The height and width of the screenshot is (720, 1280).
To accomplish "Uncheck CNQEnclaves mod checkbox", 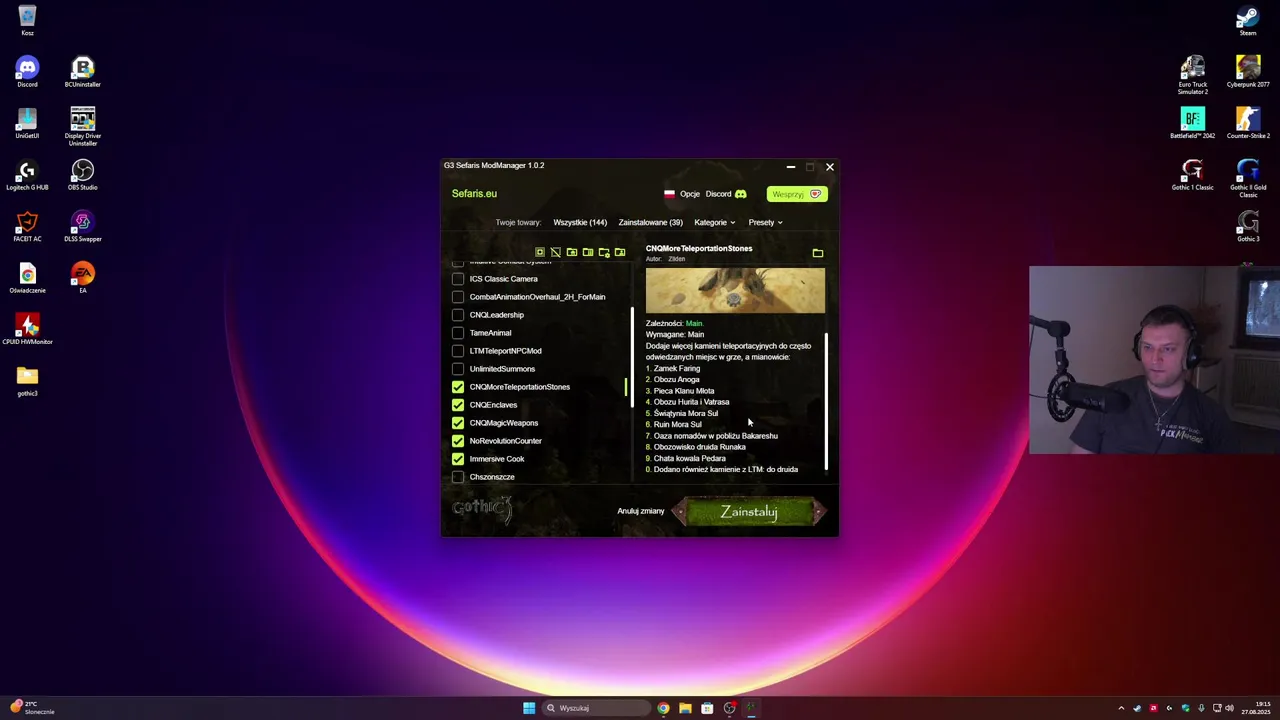I will [x=458, y=405].
